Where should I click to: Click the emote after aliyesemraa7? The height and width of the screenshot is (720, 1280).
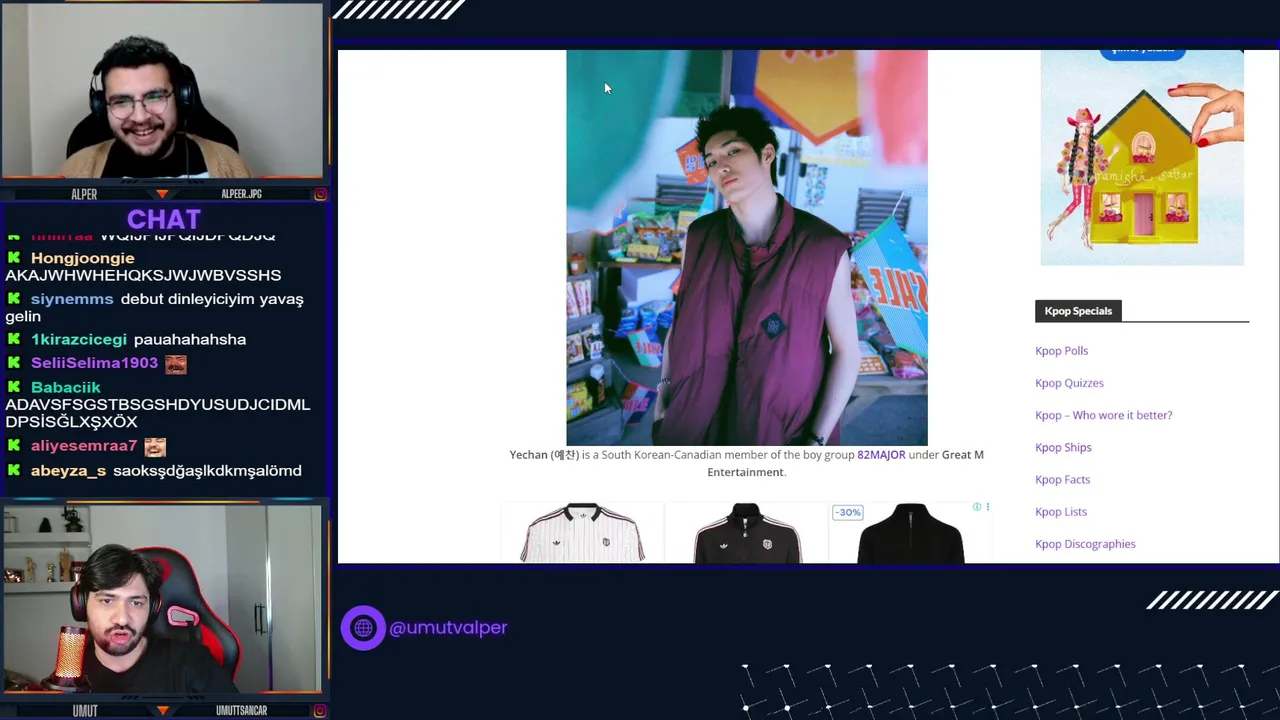pos(155,447)
